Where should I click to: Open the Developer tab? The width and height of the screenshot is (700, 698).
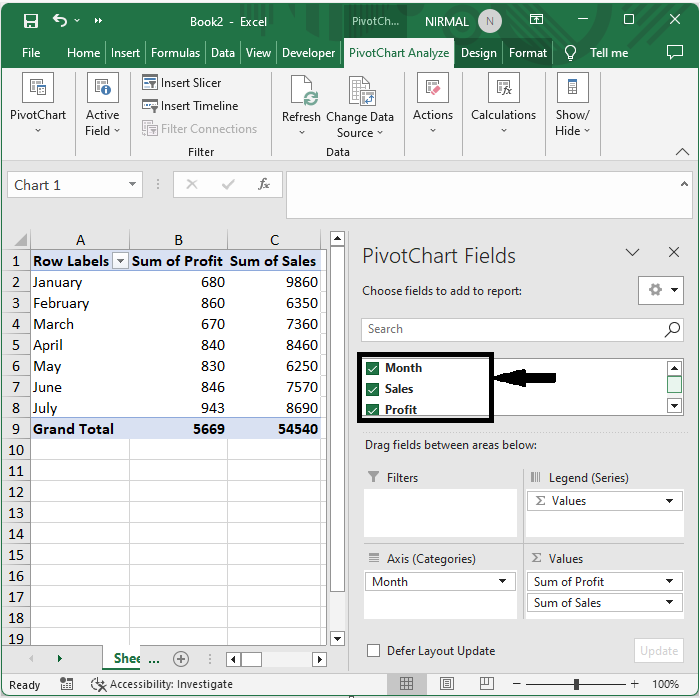[308, 53]
